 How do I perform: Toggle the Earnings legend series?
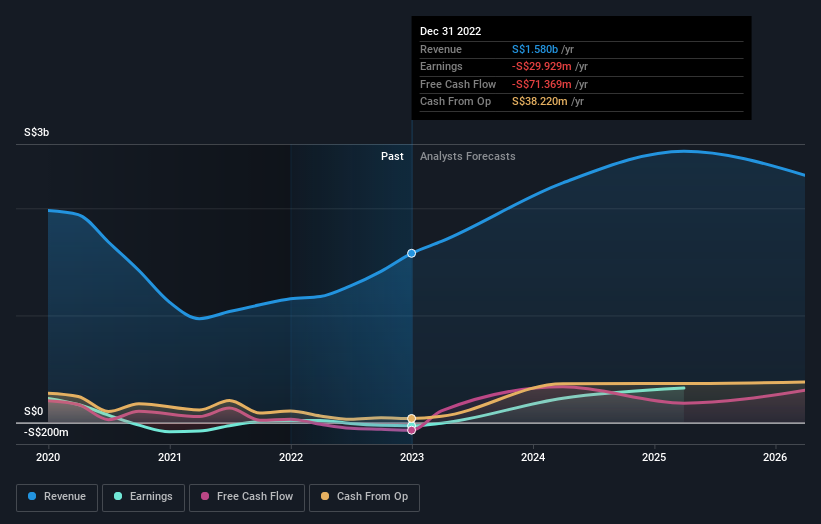click(143, 497)
